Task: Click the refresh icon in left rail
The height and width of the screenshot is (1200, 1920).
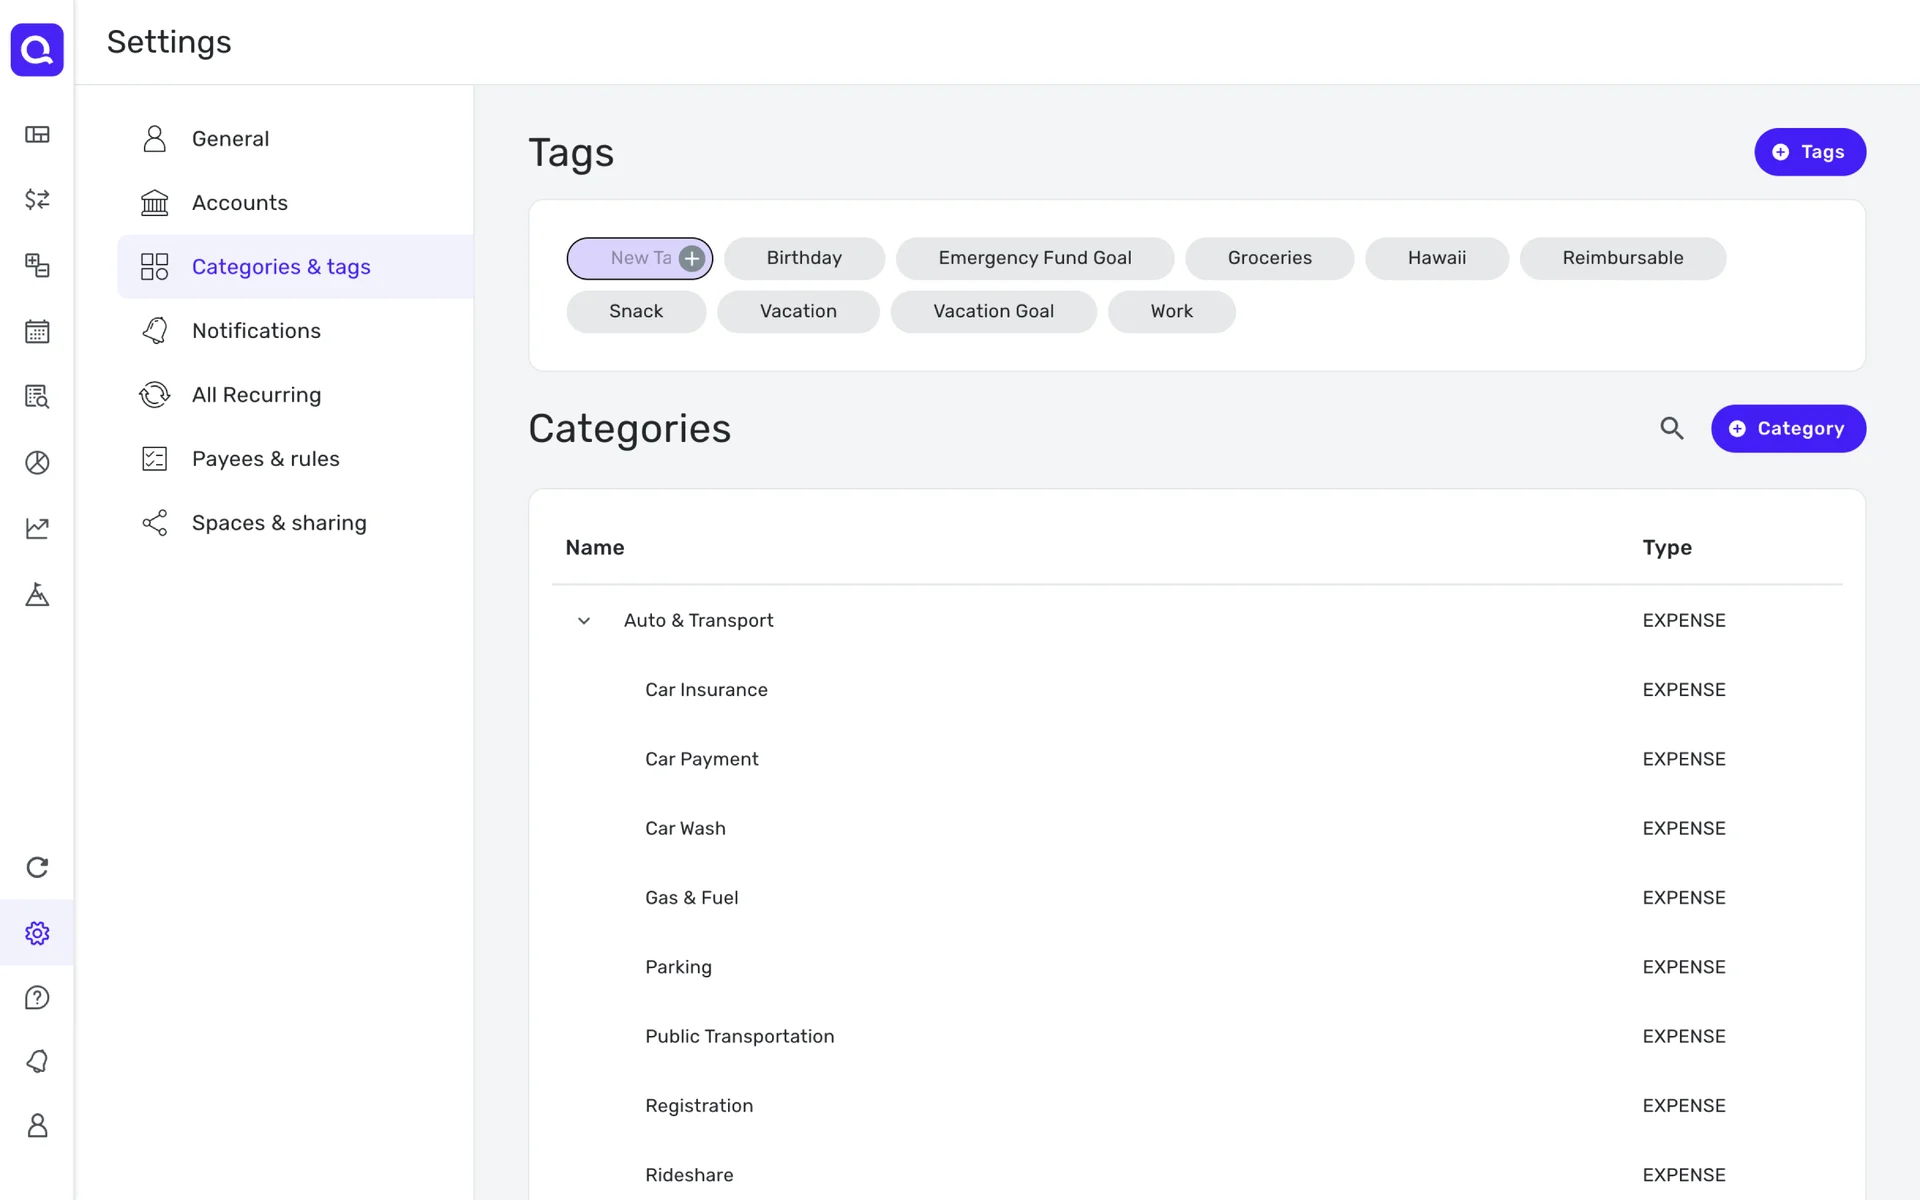Action: click(x=37, y=867)
